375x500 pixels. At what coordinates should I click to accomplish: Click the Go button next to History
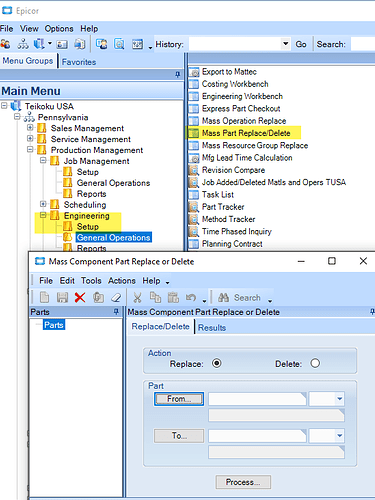pos(301,44)
